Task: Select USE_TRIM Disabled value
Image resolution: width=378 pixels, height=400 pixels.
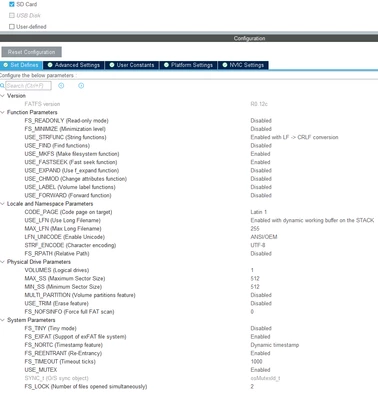Action: [x=261, y=303]
